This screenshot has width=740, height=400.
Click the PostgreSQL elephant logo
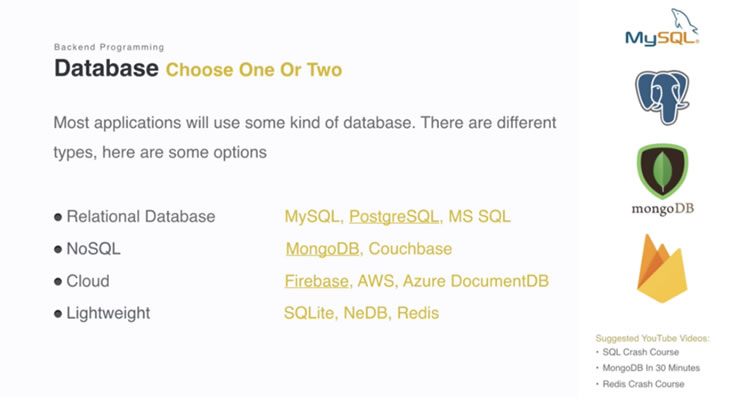point(662,97)
